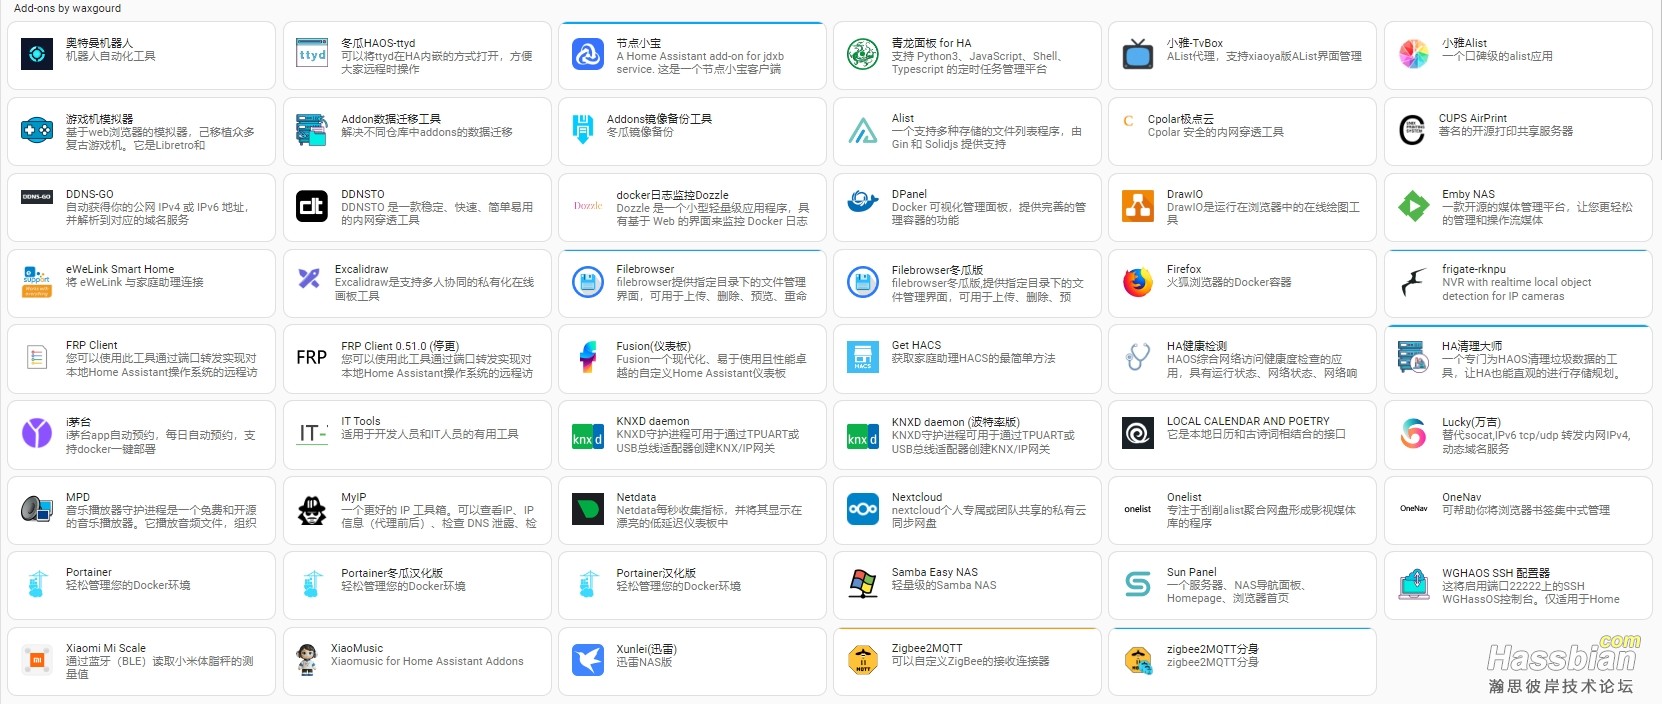Click the Lucky(万吉) swirl icon
Screen dimensions: 1662x704
tap(1413, 433)
